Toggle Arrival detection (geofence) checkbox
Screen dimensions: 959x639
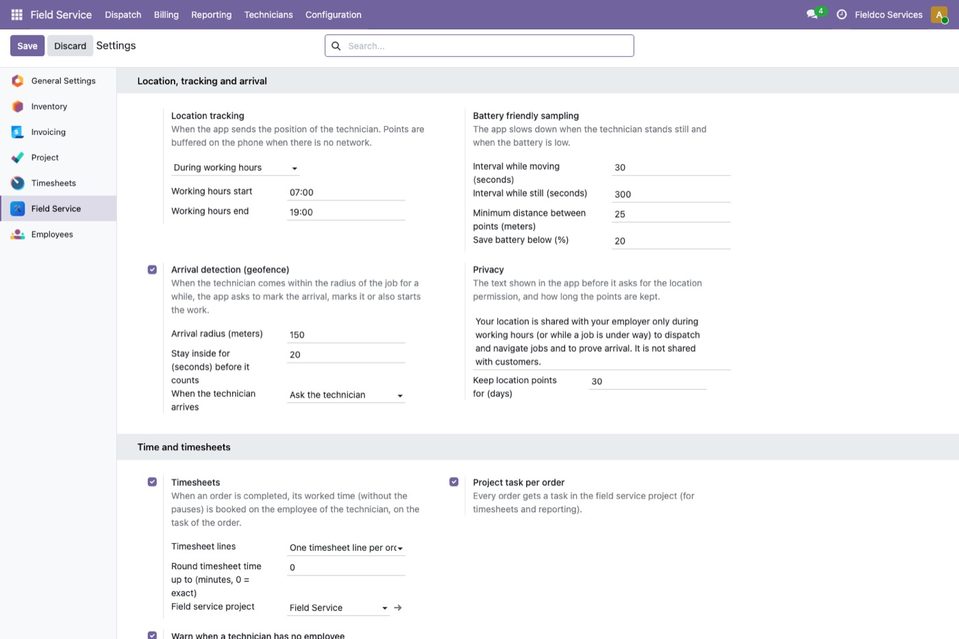pos(152,270)
